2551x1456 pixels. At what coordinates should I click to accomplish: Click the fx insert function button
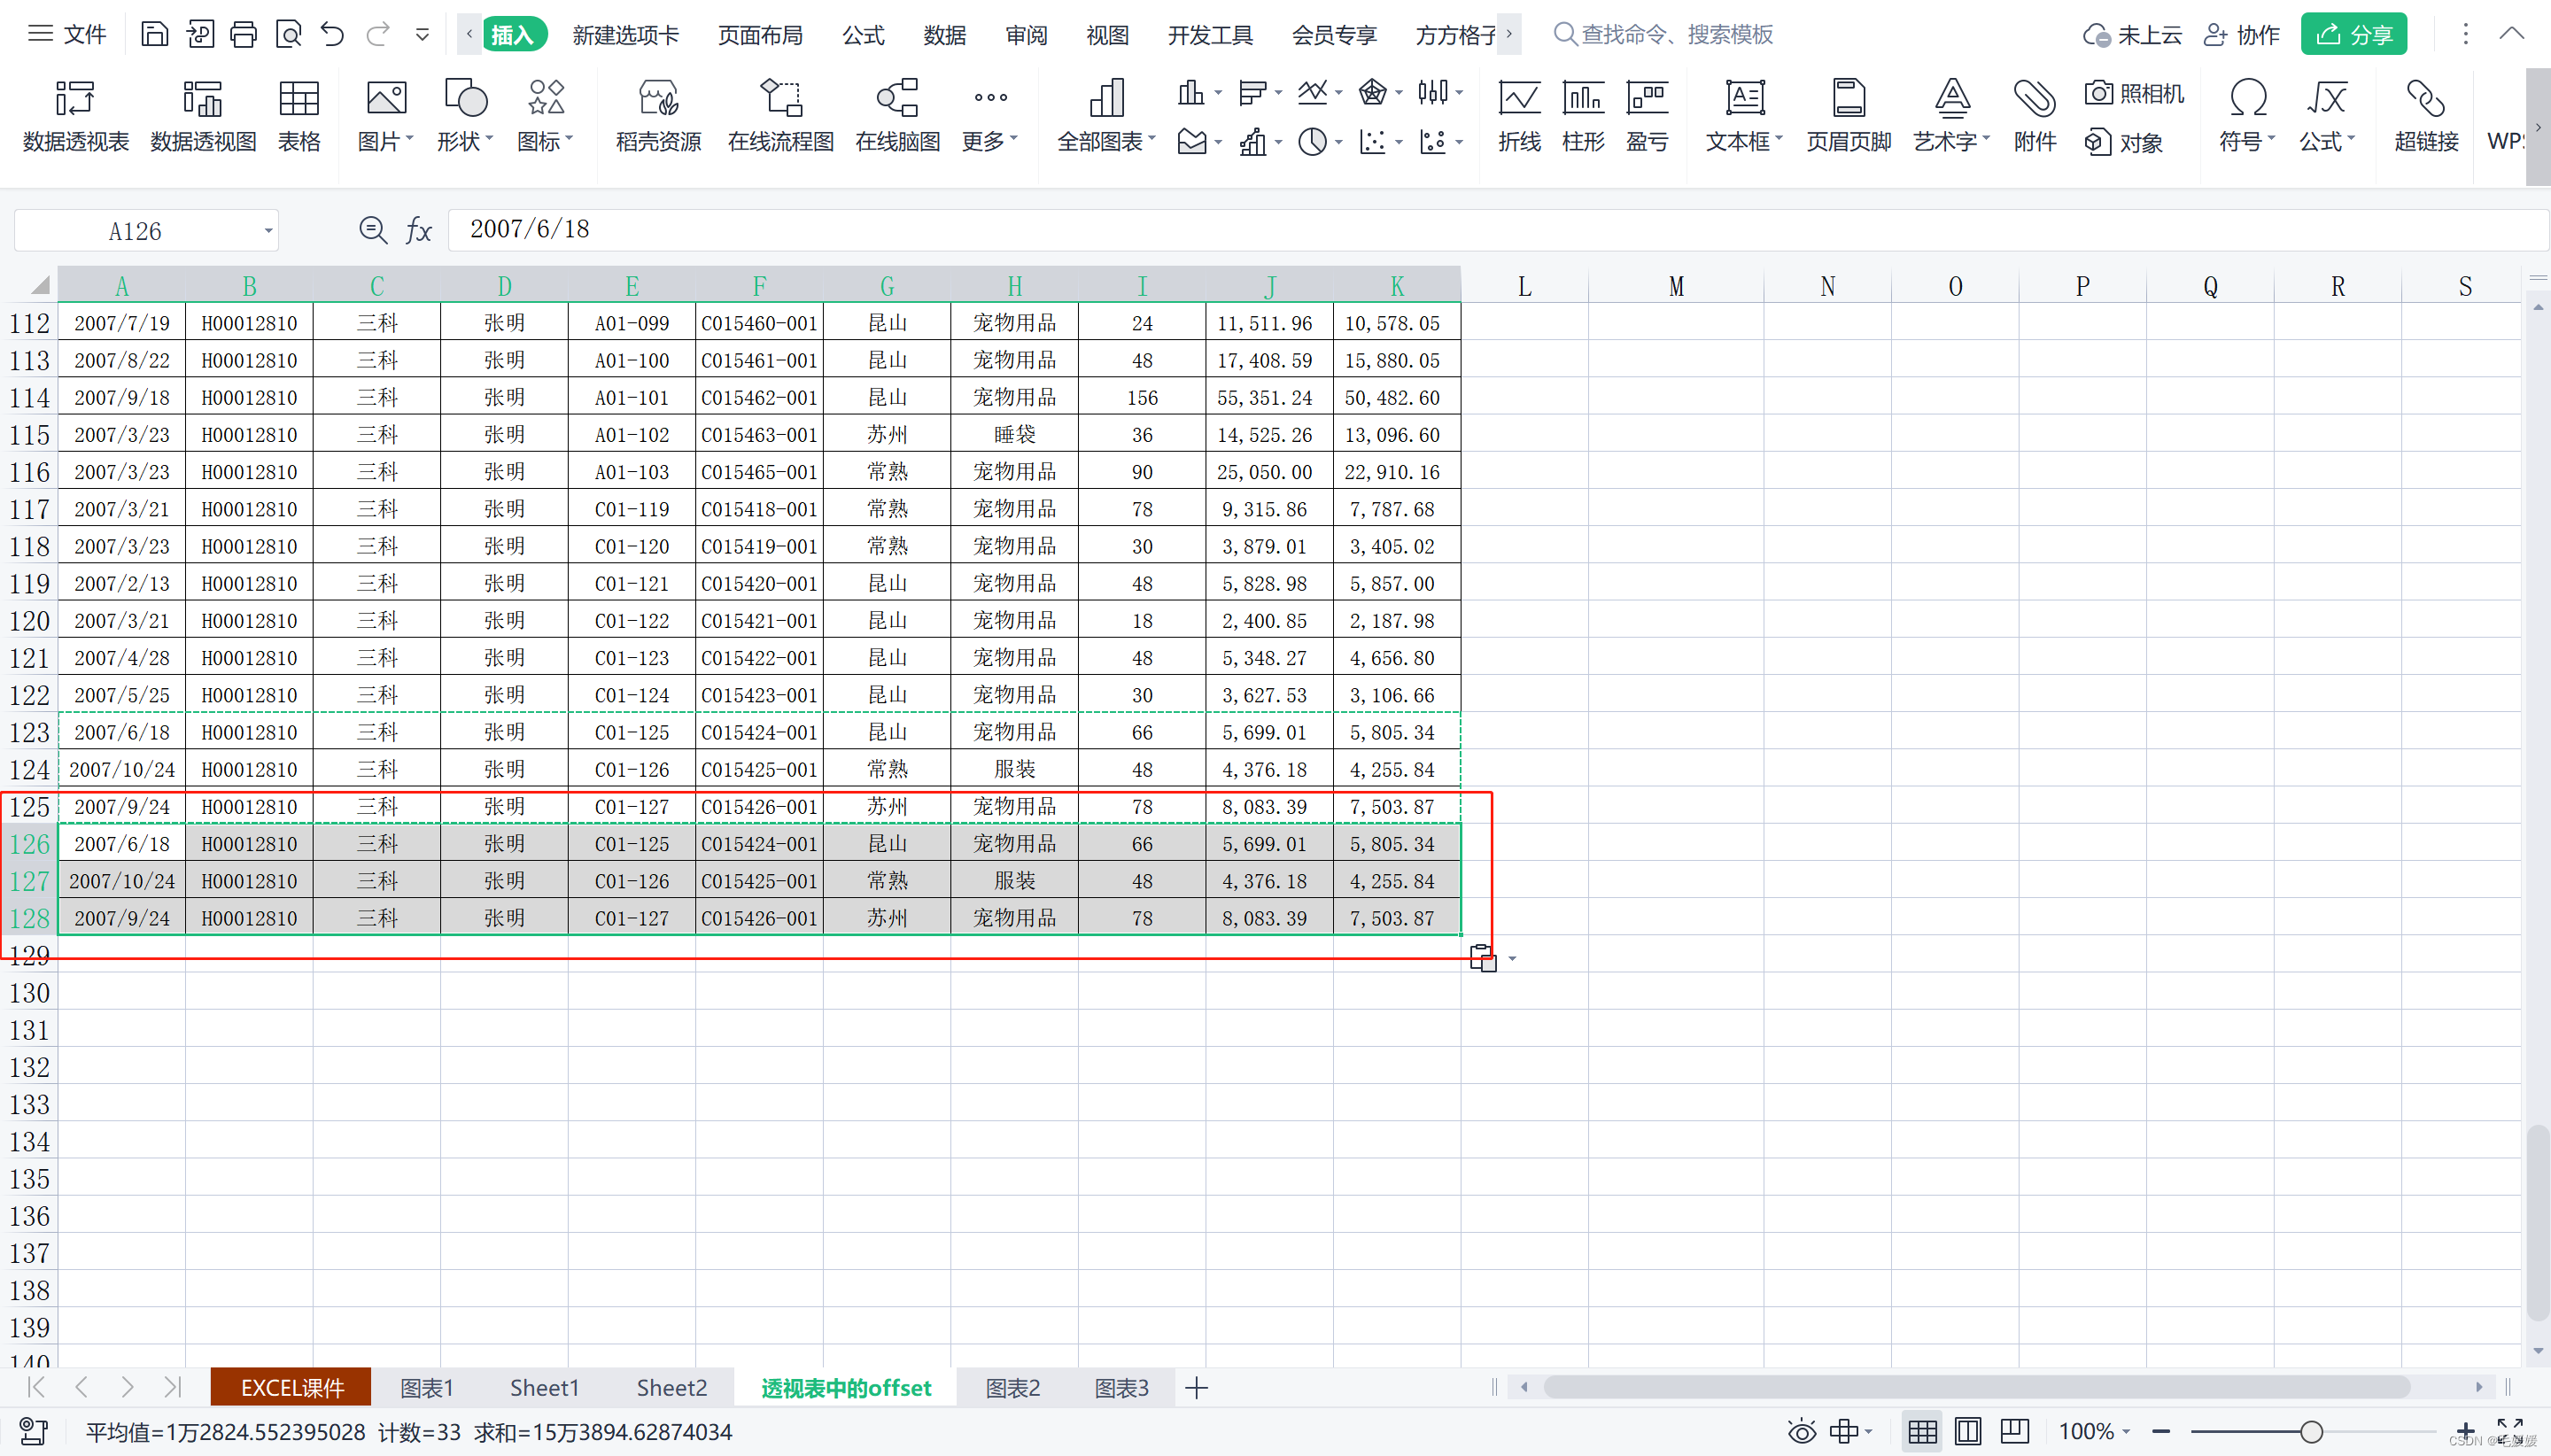(x=418, y=231)
